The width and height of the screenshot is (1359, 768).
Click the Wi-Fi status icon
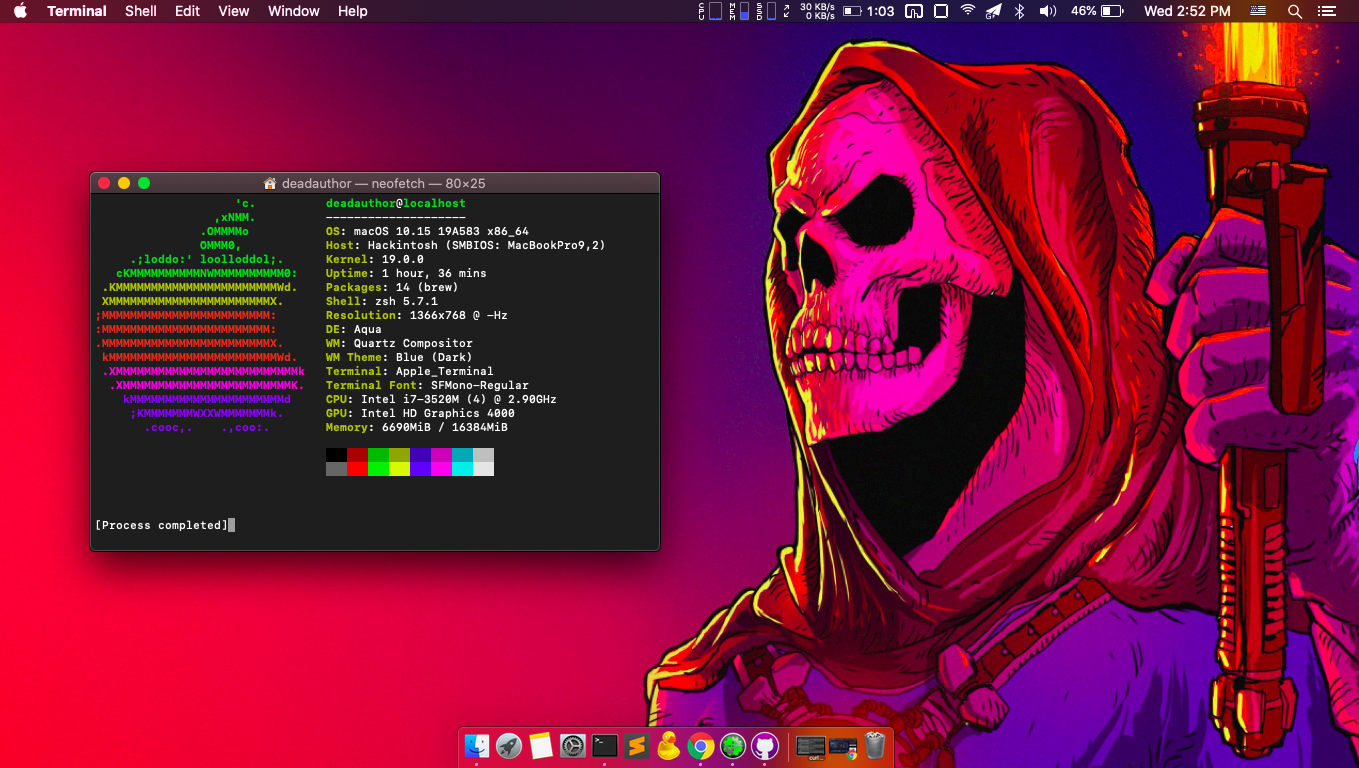click(967, 11)
